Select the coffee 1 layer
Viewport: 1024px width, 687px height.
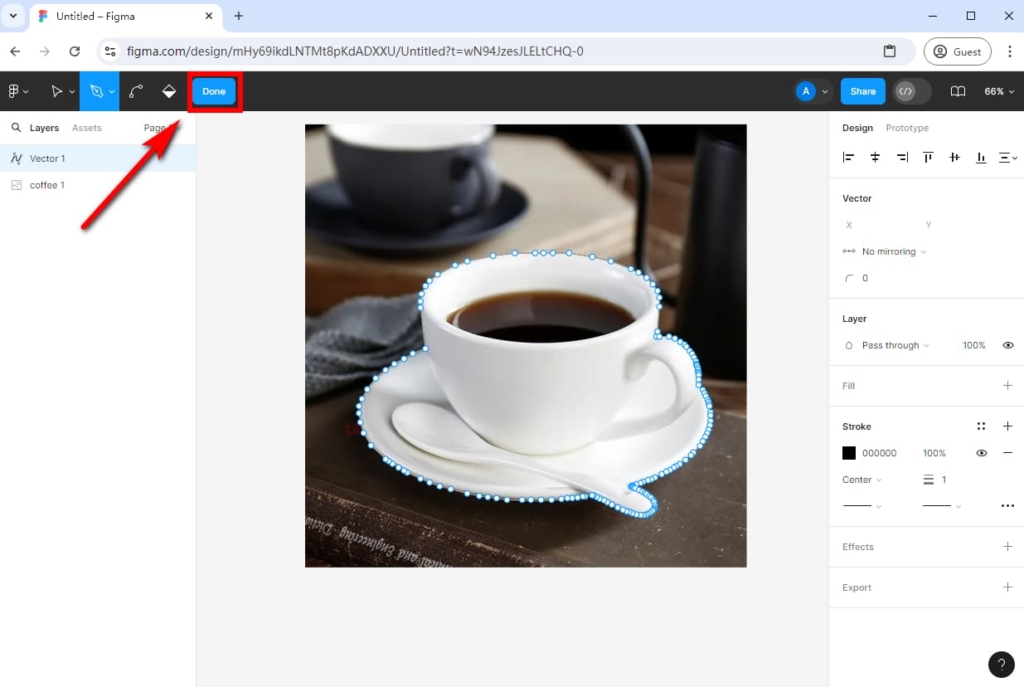point(48,184)
